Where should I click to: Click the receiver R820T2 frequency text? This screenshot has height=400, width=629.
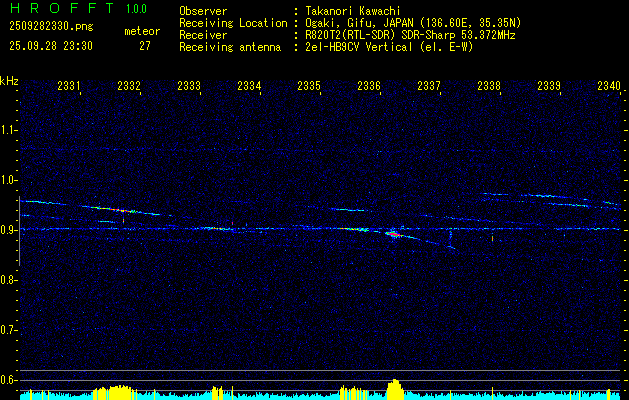(x=410, y=35)
